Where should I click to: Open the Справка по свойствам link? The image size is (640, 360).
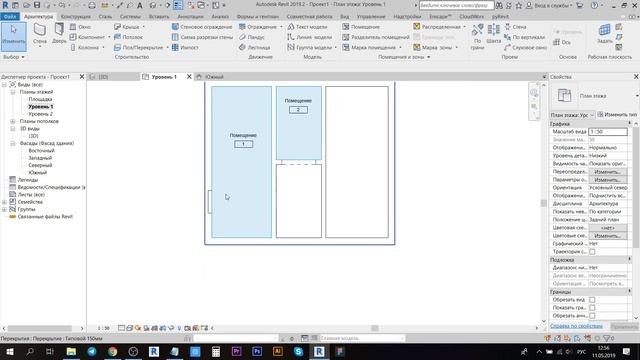(576, 326)
